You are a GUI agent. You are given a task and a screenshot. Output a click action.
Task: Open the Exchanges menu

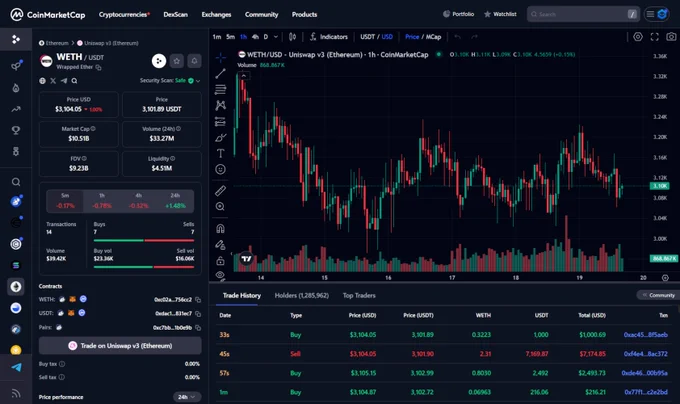(x=216, y=14)
